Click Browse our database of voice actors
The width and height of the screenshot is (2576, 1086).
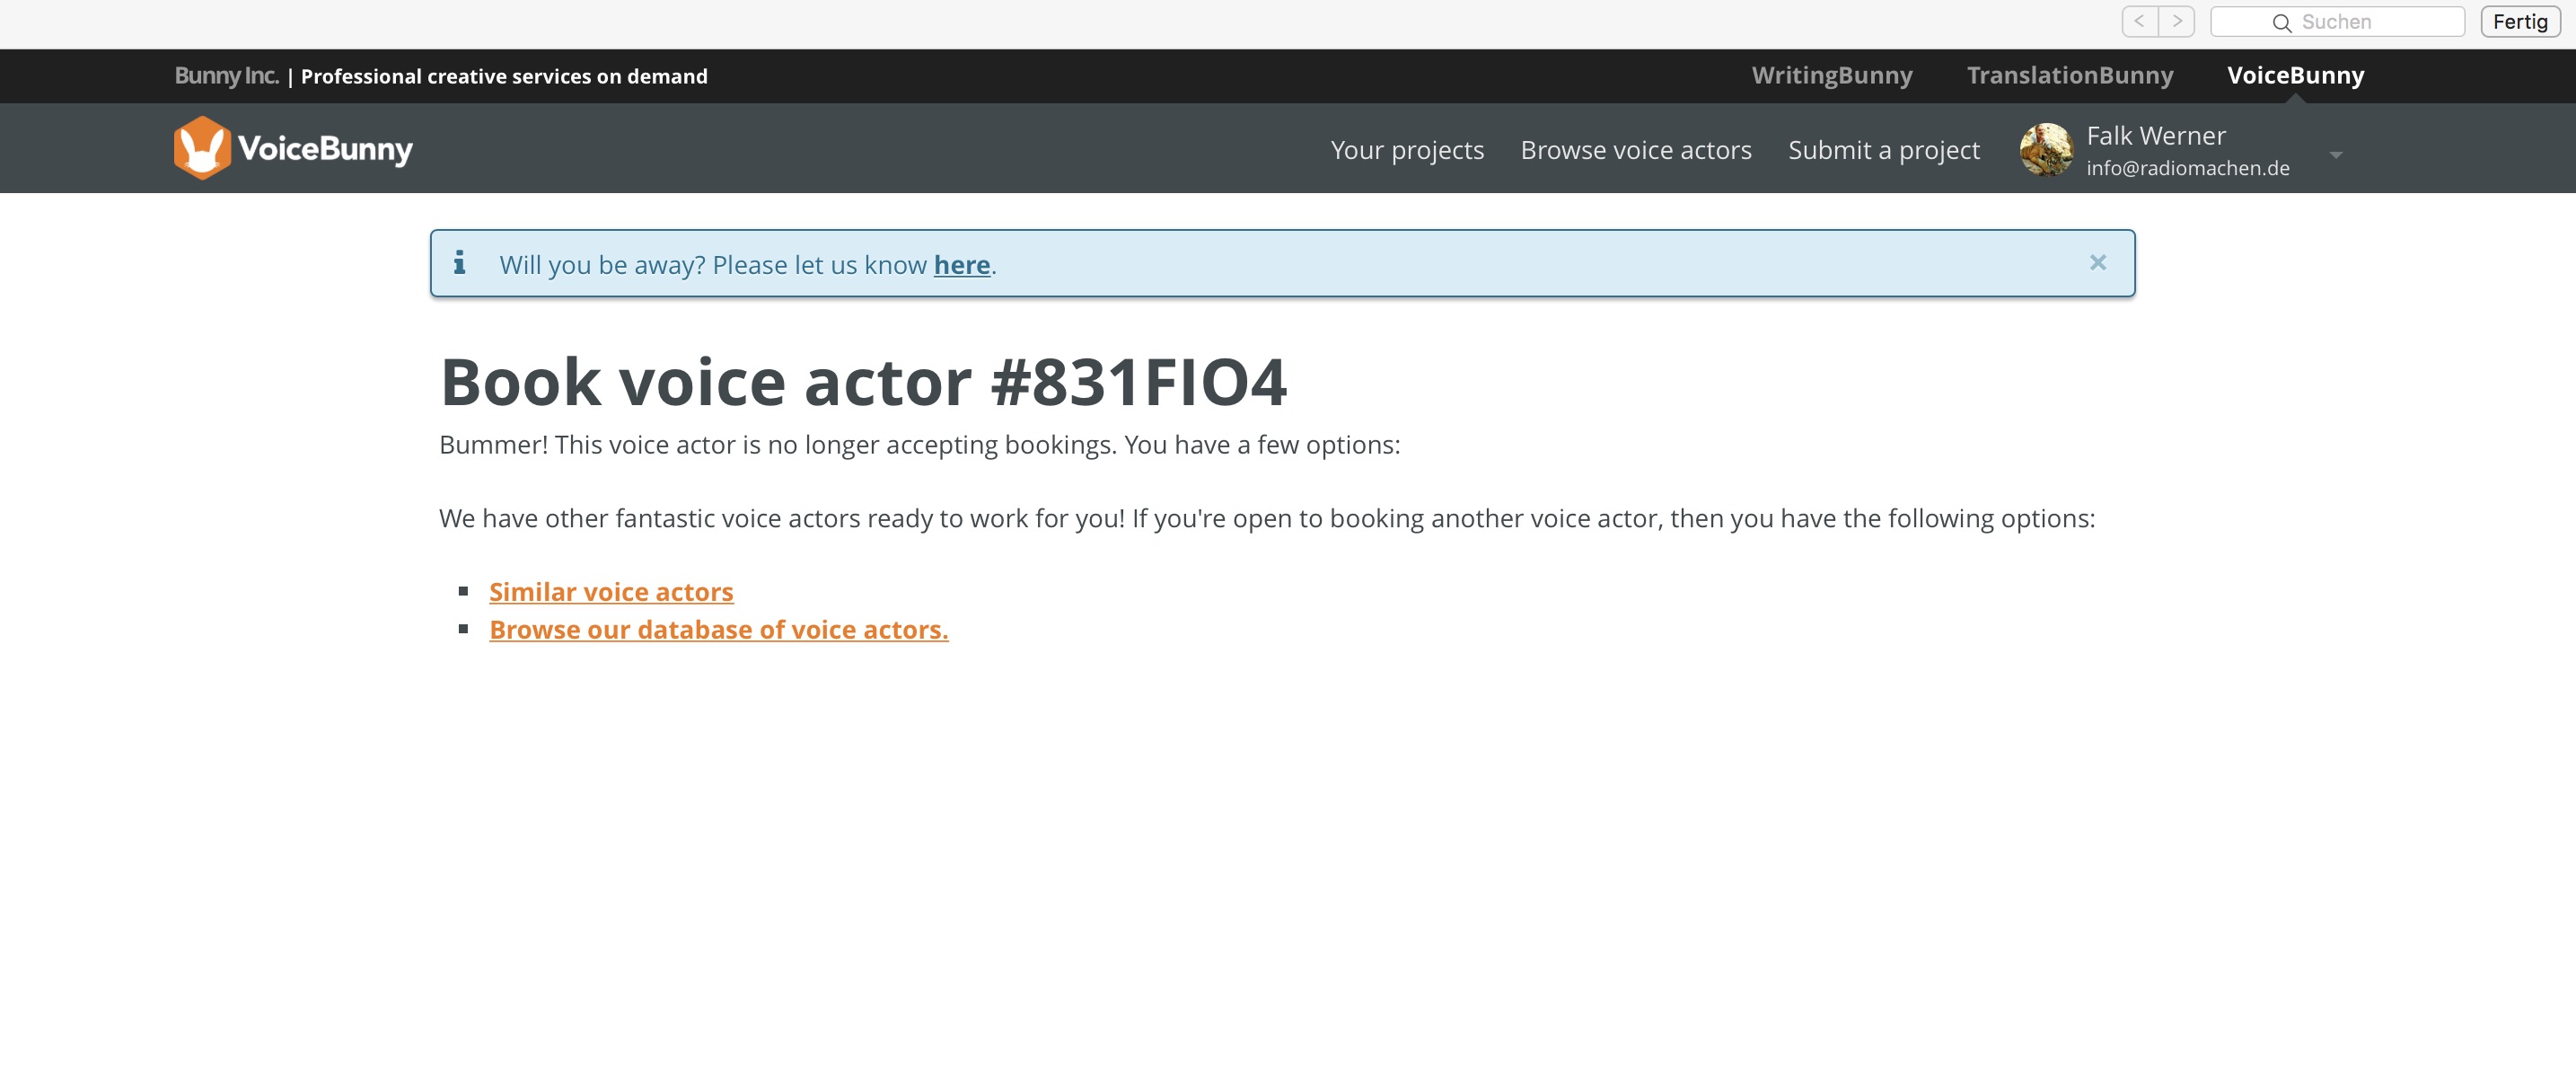tap(718, 630)
